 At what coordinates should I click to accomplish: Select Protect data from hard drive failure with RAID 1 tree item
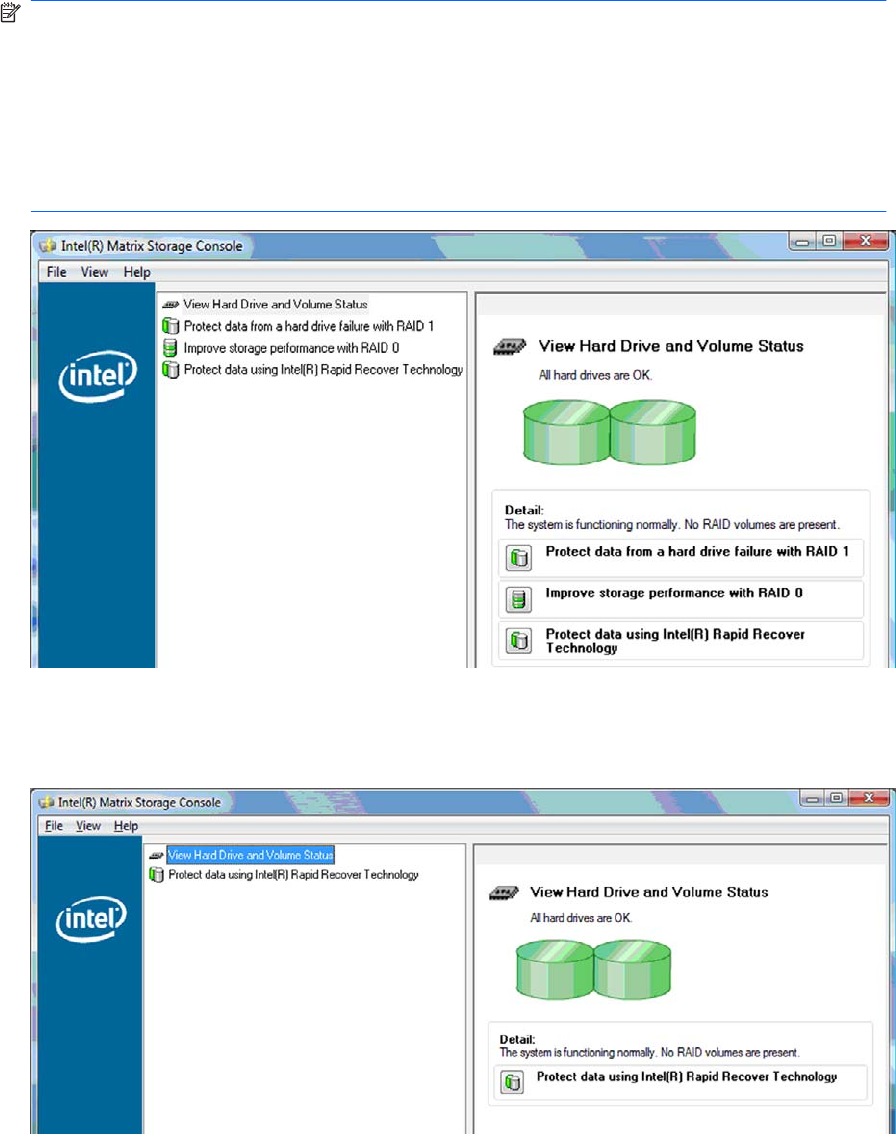tap(309, 326)
